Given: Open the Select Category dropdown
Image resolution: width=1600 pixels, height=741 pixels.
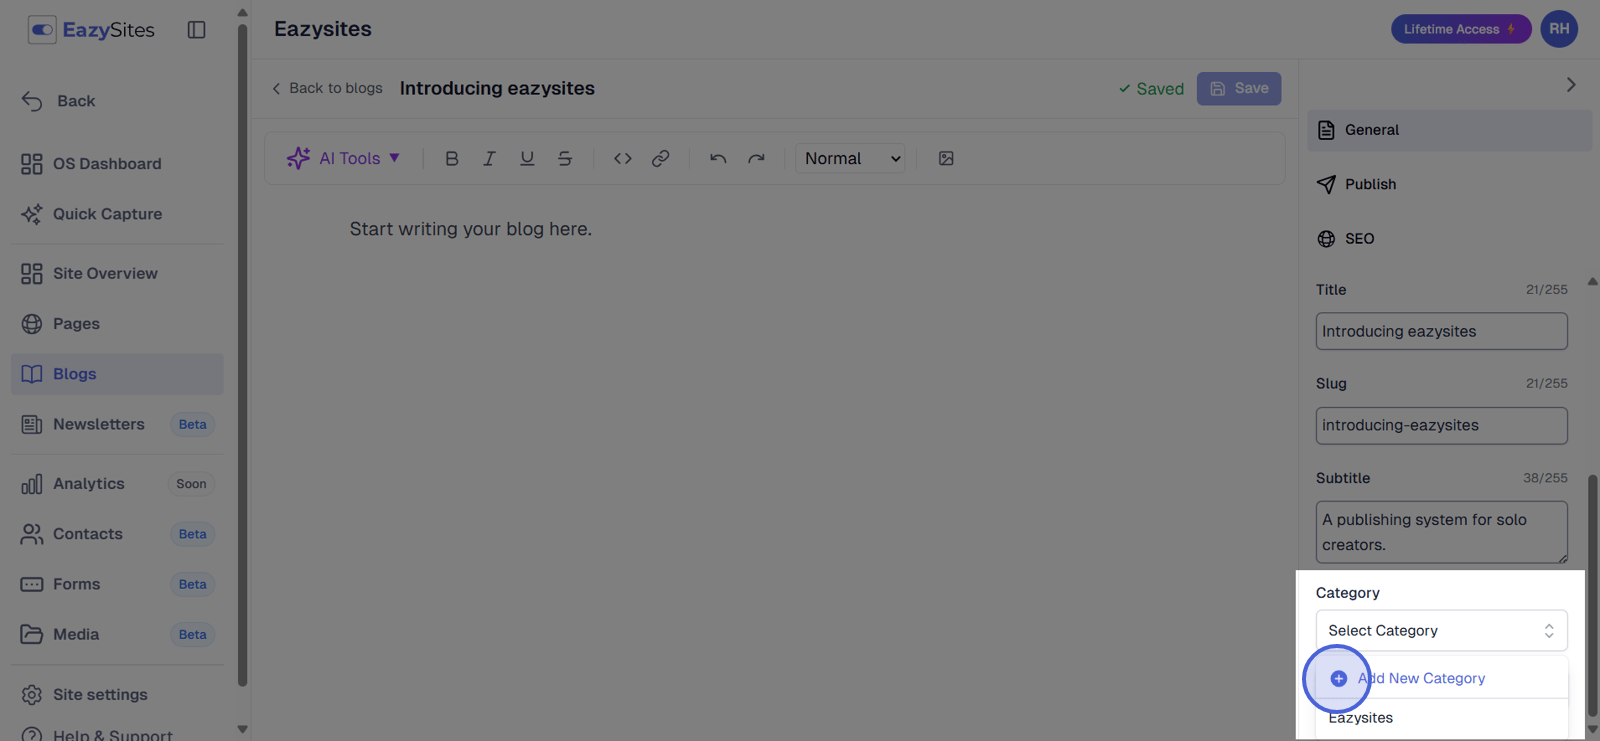Looking at the screenshot, I should click(x=1441, y=631).
